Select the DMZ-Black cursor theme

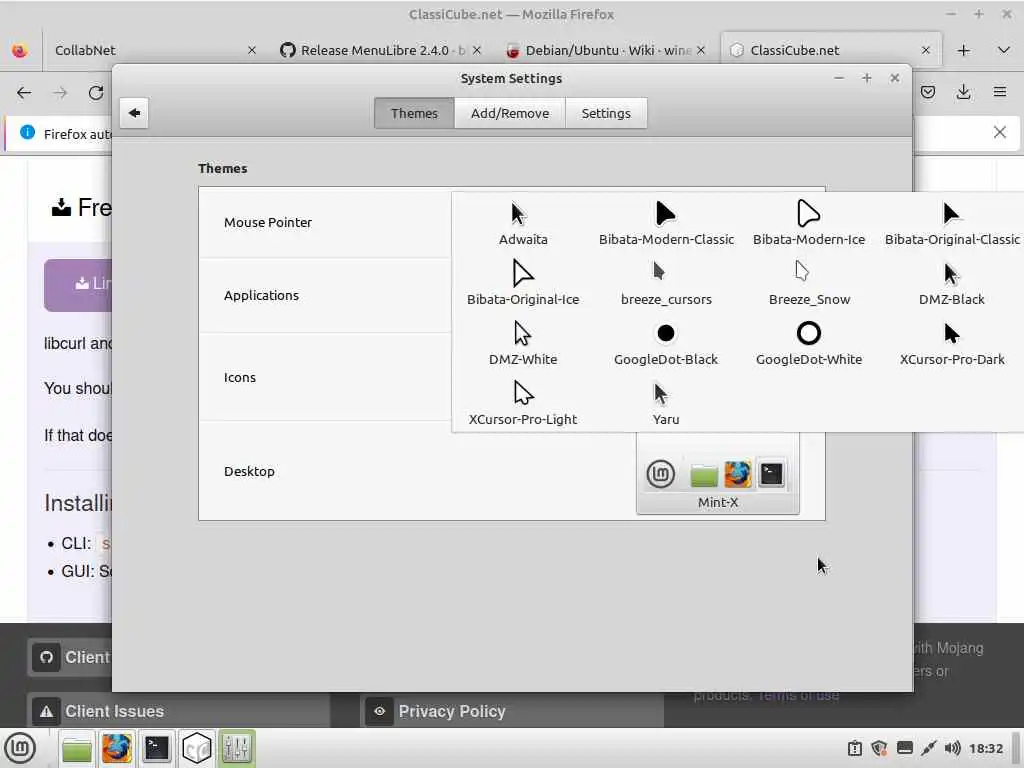tap(952, 284)
